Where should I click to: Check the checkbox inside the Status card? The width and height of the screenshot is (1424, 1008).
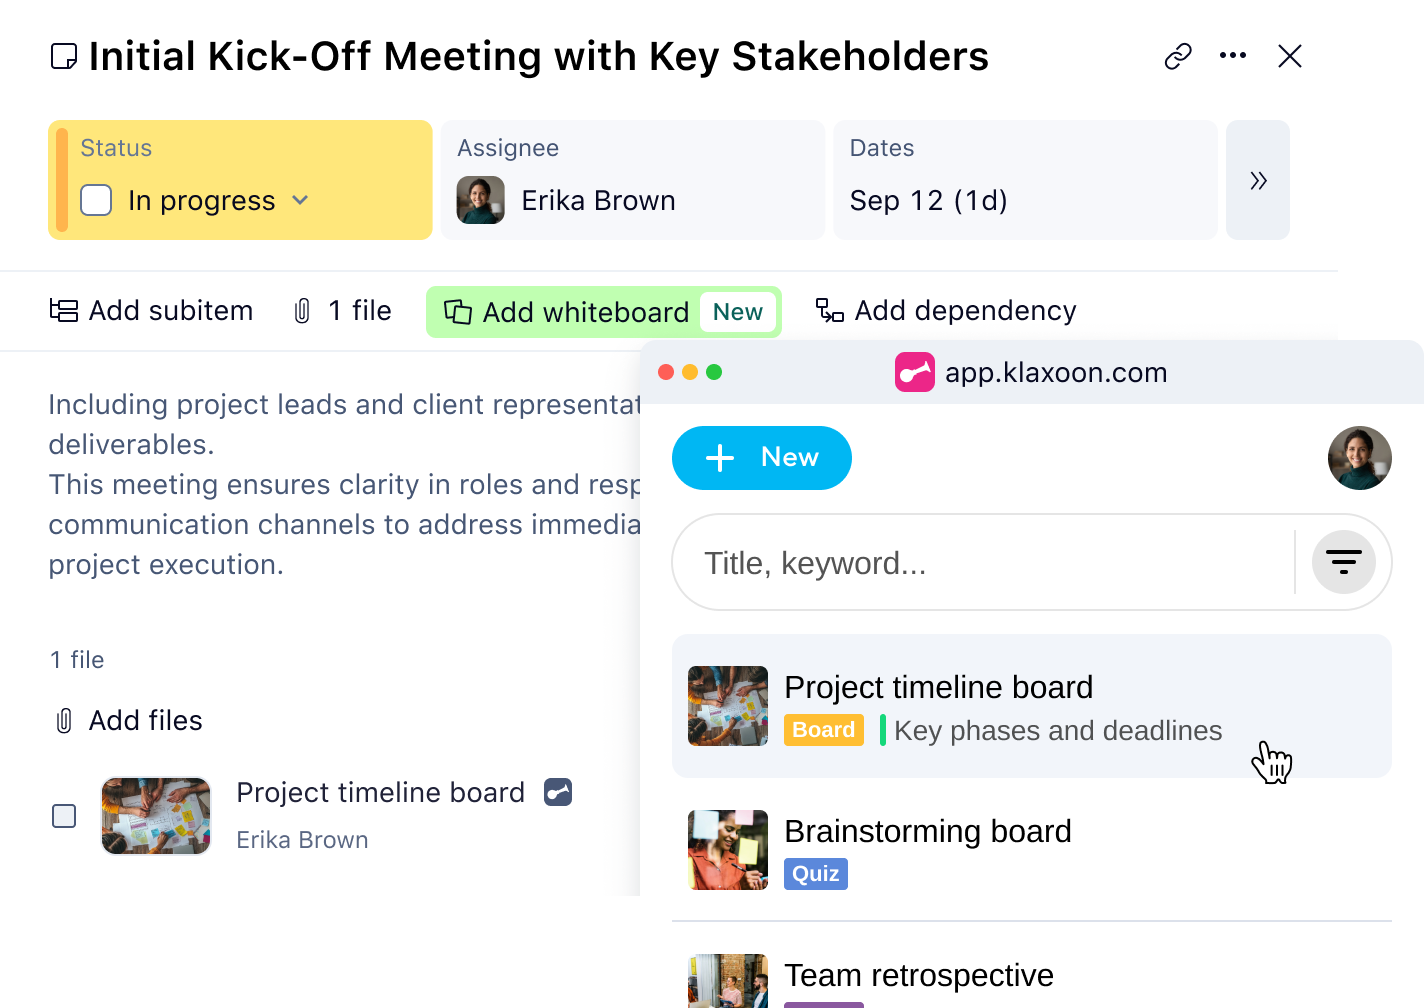pos(96,200)
